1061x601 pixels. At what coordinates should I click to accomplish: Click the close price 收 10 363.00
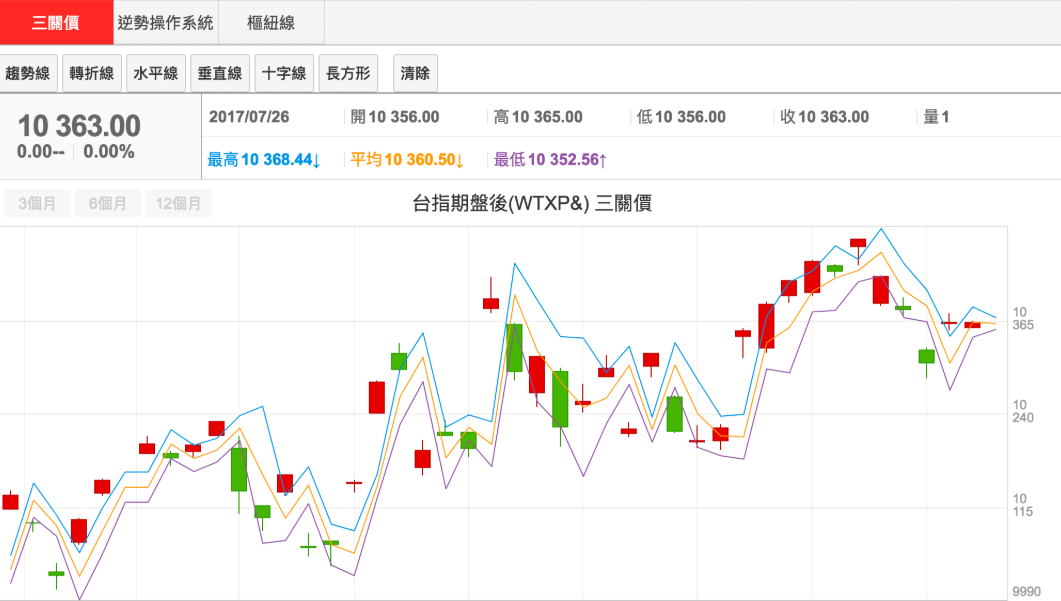pos(824,117)
